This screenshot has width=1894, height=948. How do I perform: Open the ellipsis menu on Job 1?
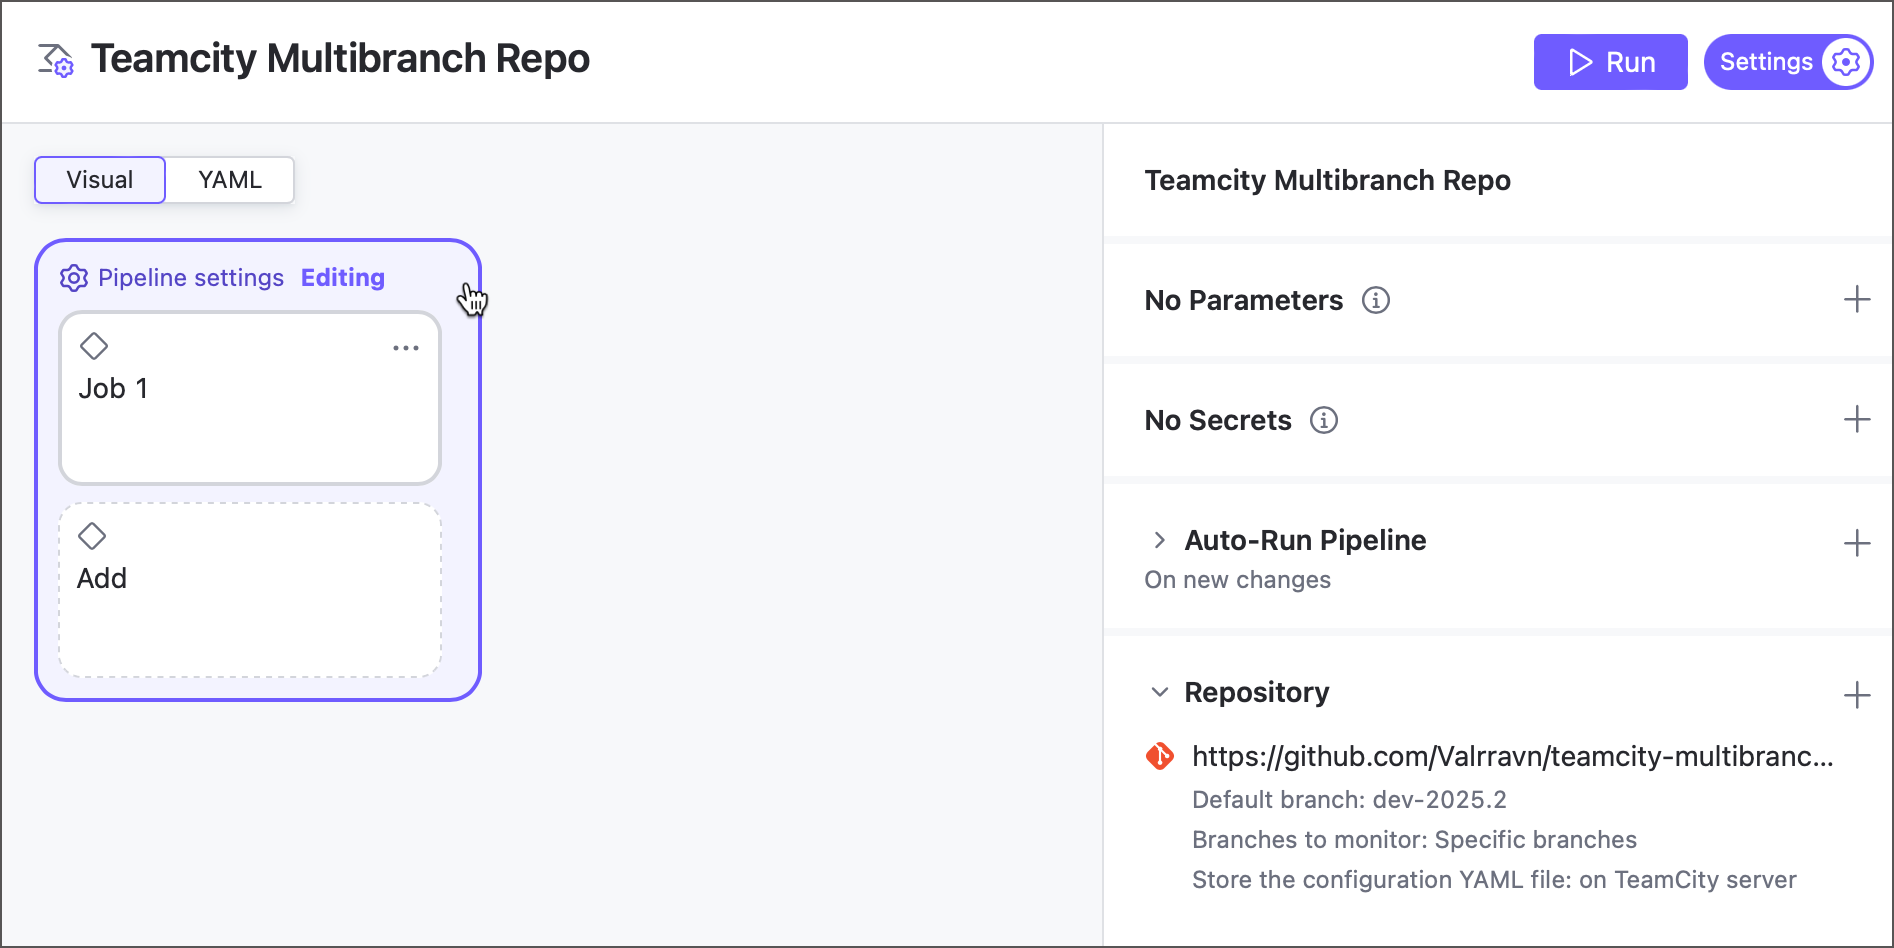tap(406, 347)
